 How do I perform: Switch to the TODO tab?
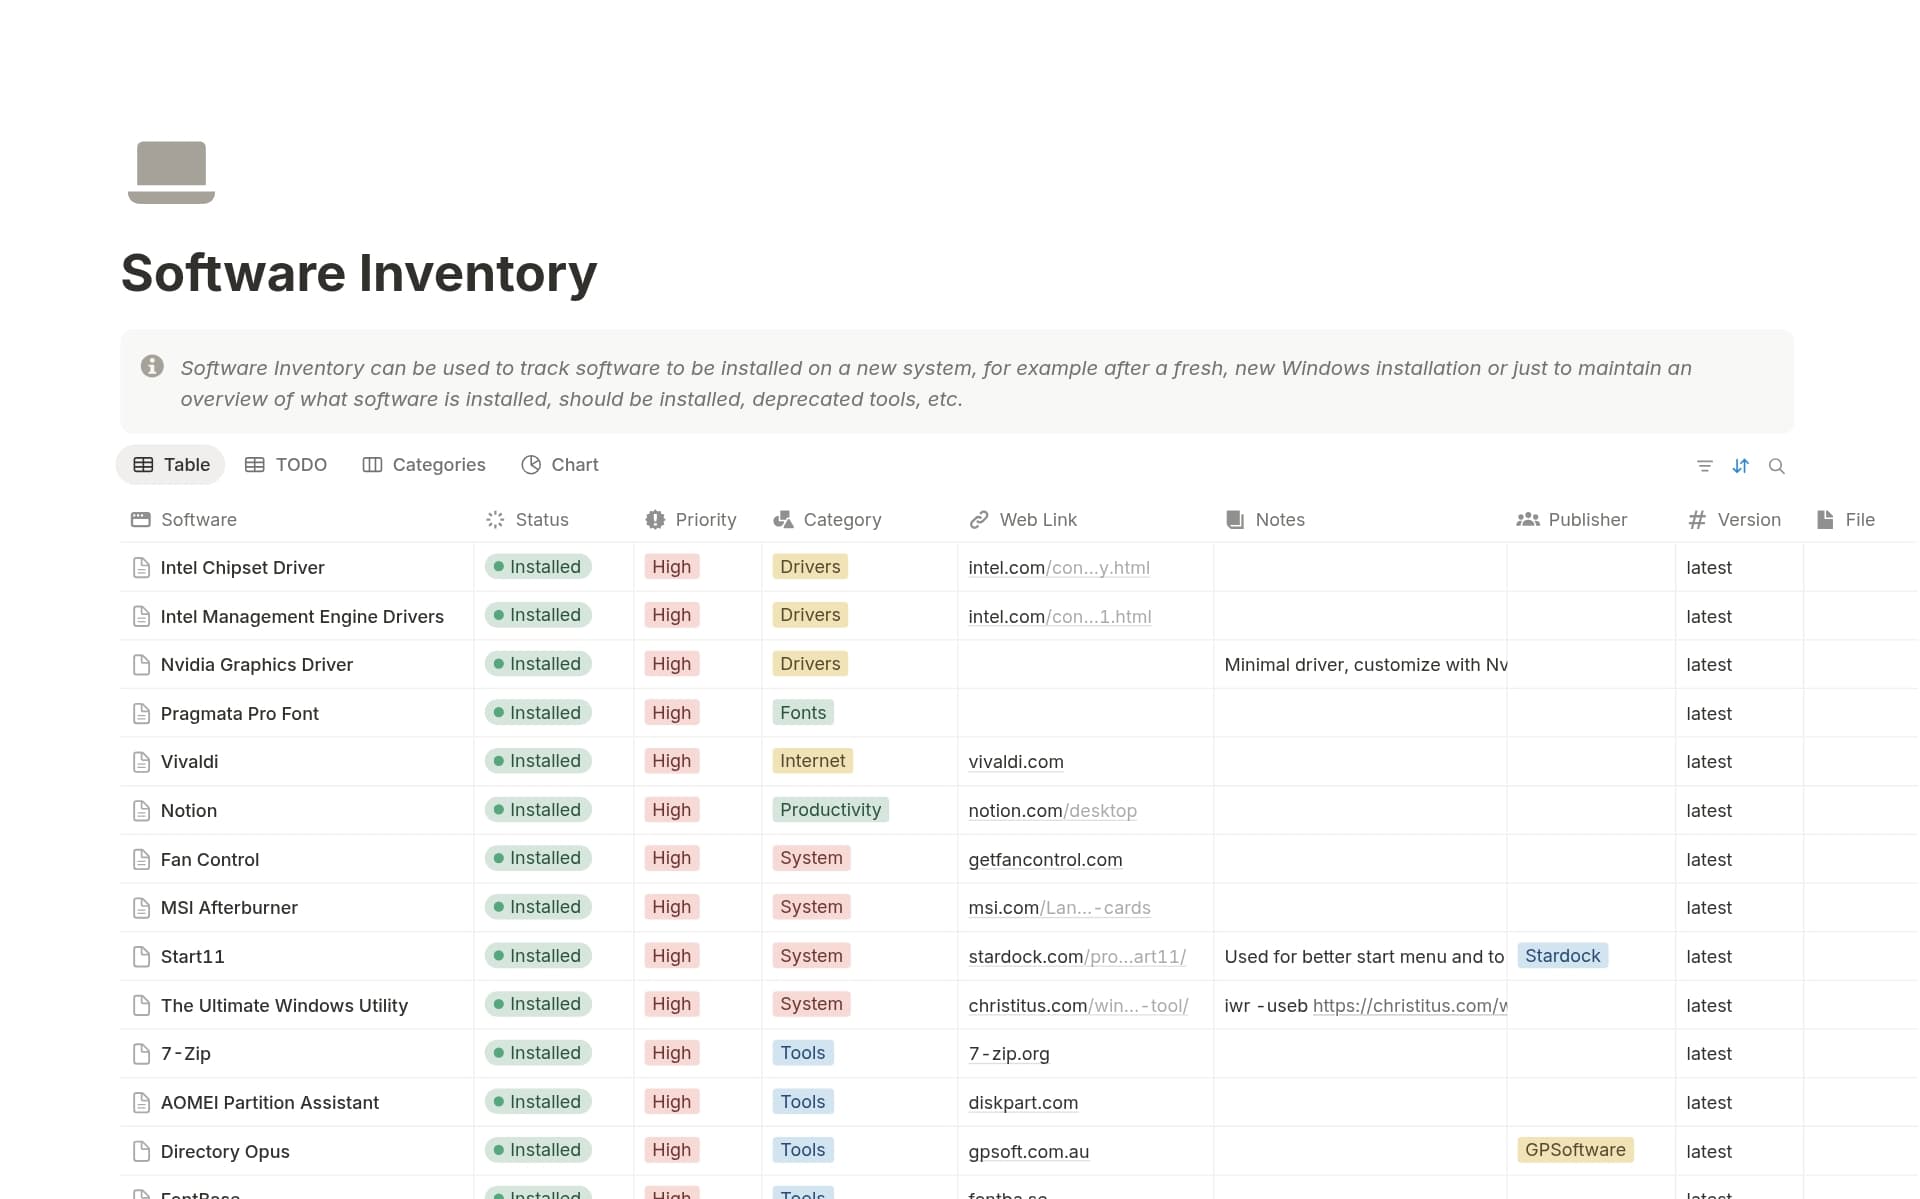286,464
